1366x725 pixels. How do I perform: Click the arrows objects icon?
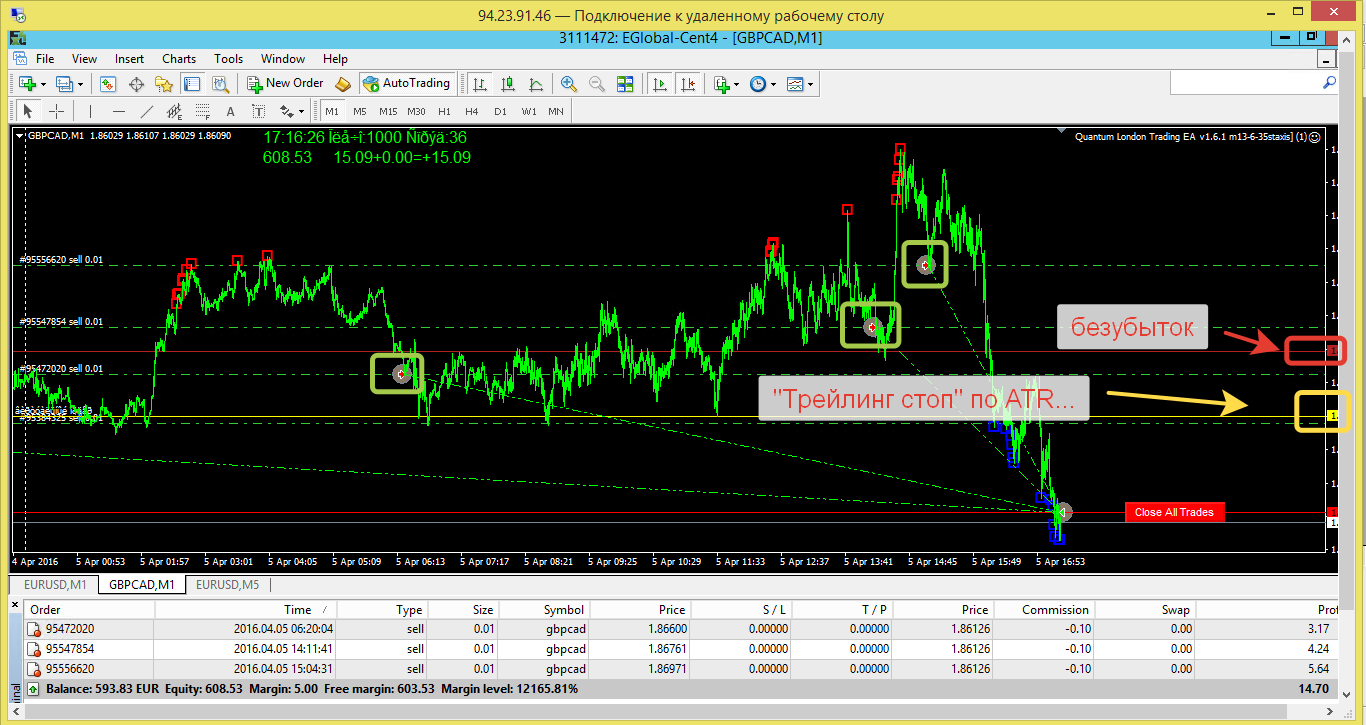286,111
